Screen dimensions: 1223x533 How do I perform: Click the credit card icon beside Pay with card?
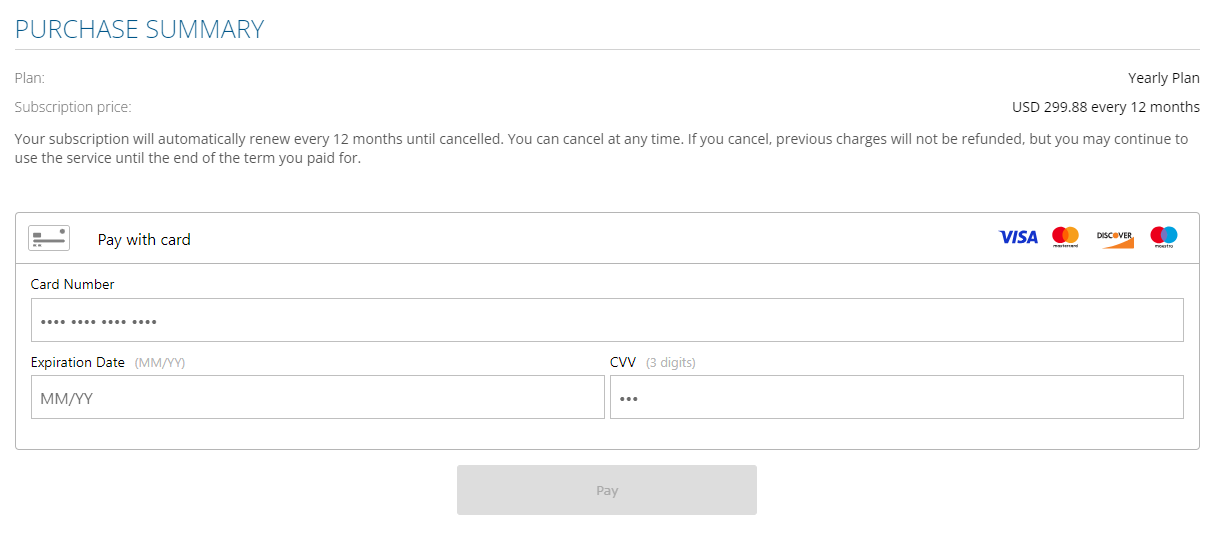coord(49,238)
